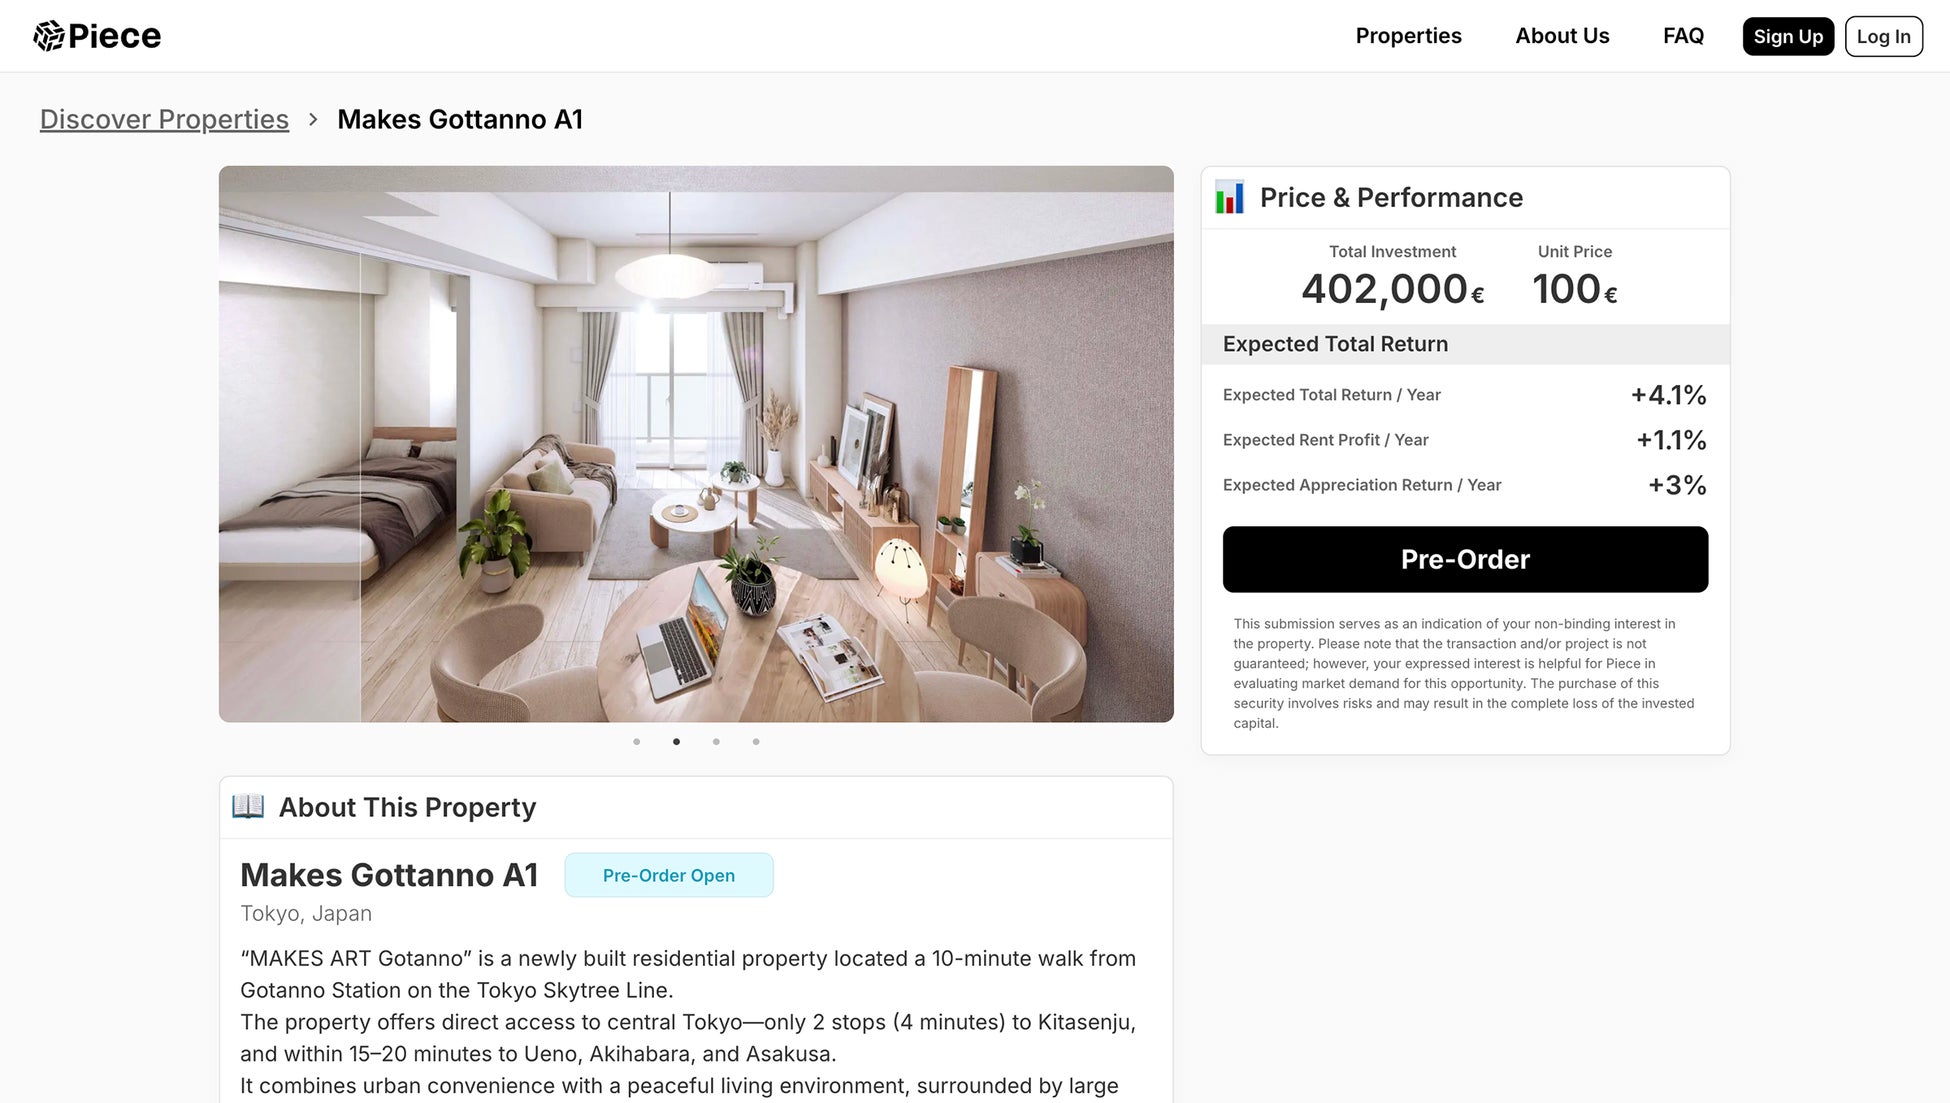Select the third carousel dot
Viewport: 1950px width, 1103px height.
tap(716, 742)
